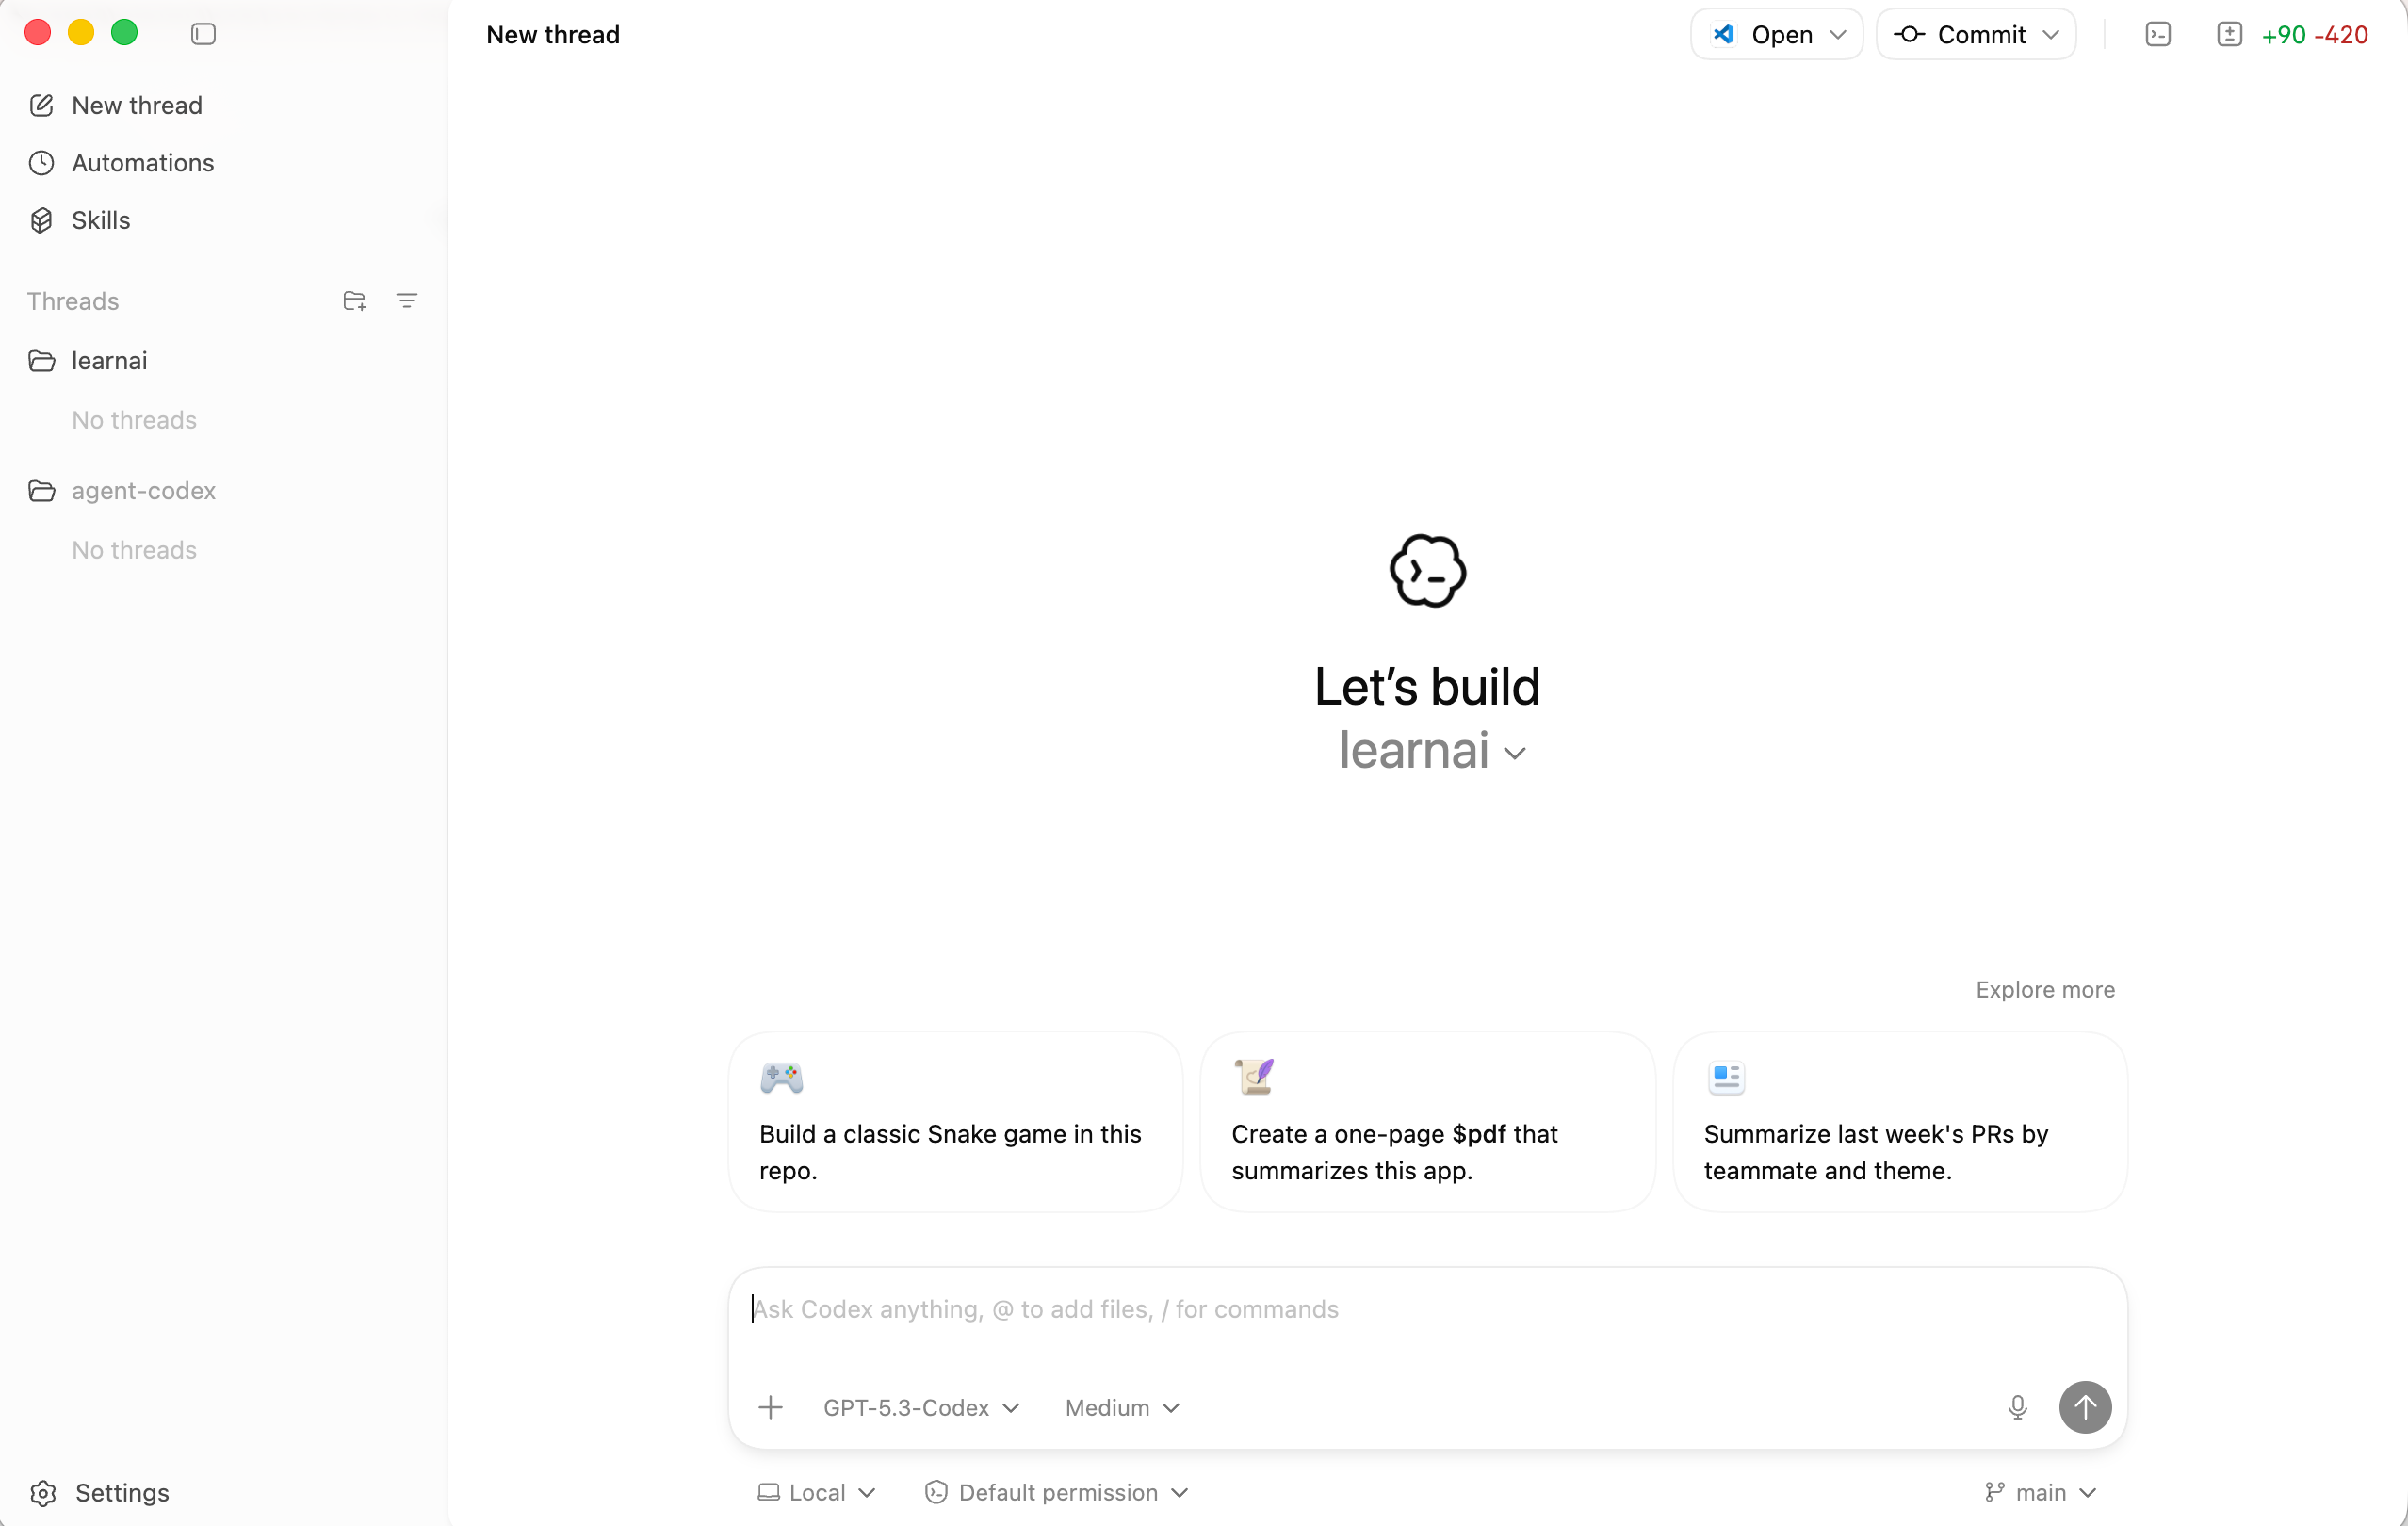Screen dimensions: 2408x1526
Task: Open the Default permission dropdown
Action: [x=1057, y=1492]
